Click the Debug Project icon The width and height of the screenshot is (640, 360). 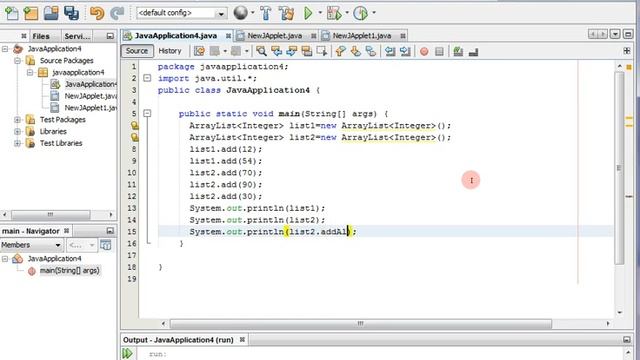tap(334, 13)
